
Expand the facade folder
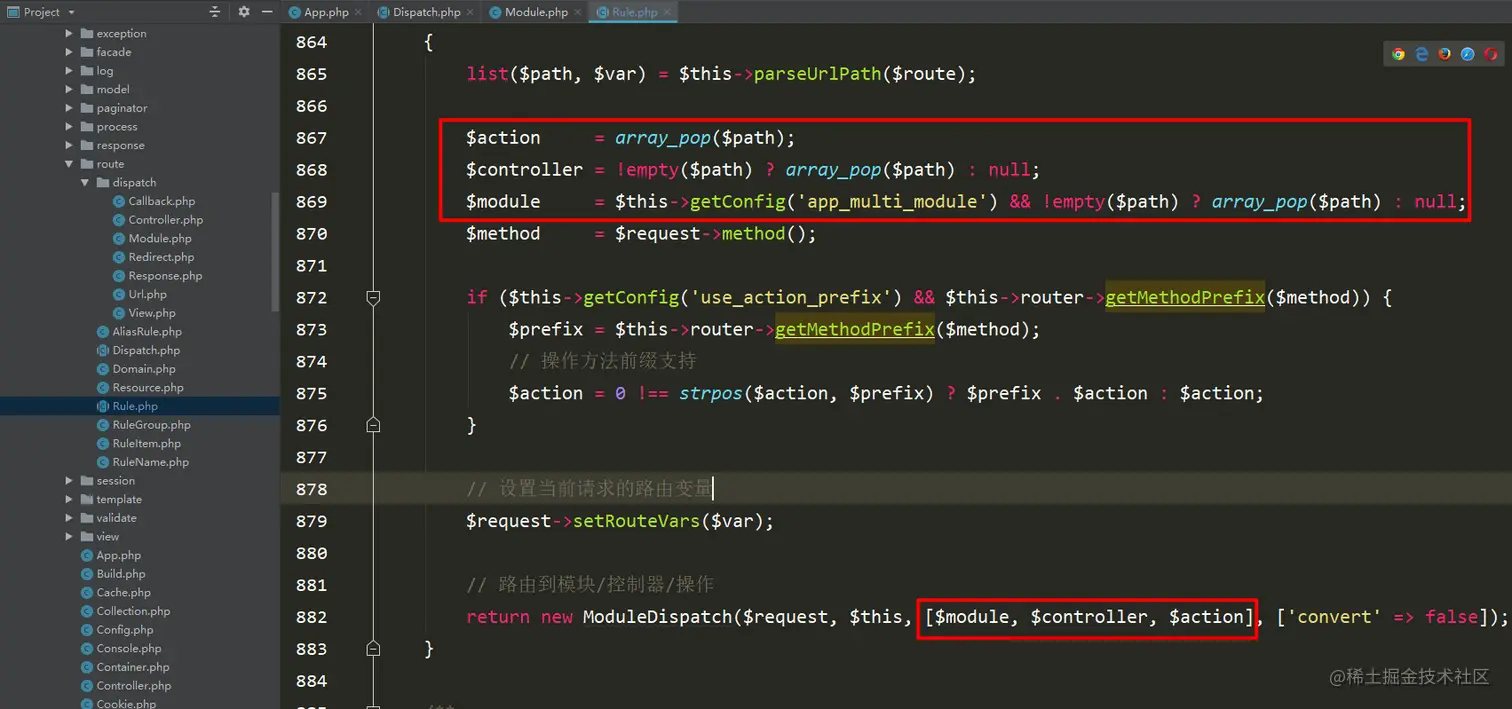point(69,52)
